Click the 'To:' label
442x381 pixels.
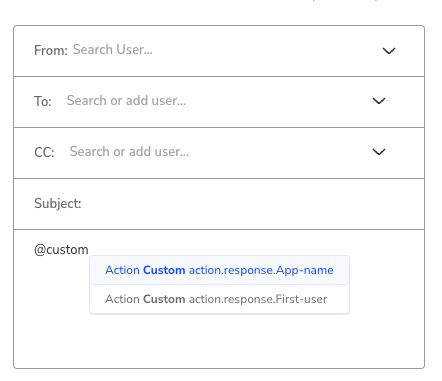click(43, 101)
